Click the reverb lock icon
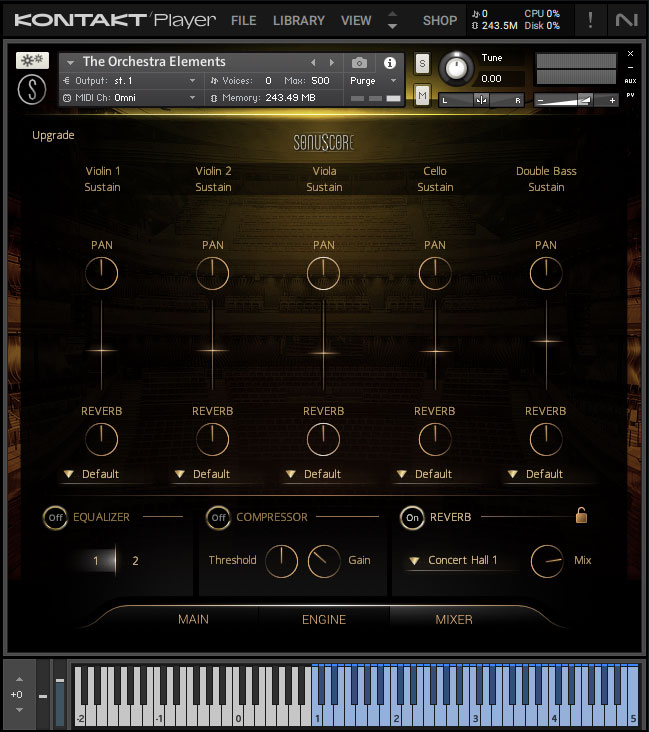This screenshot has height=732, width=649. coord(581,515)
